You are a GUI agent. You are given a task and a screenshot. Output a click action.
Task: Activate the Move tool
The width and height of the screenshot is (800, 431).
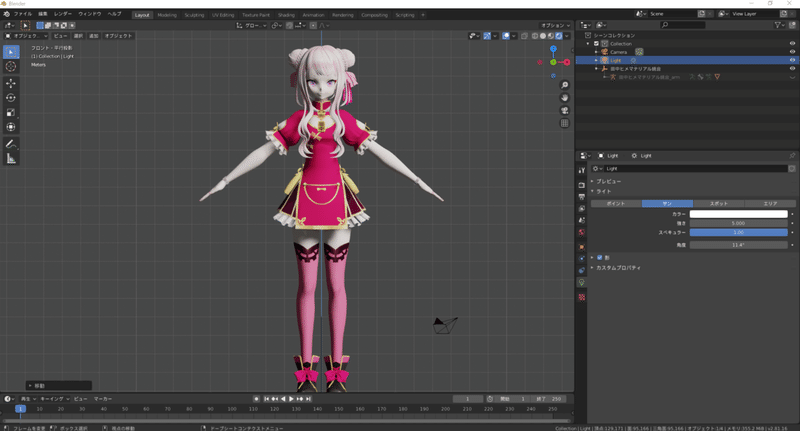tap(11, 83)
